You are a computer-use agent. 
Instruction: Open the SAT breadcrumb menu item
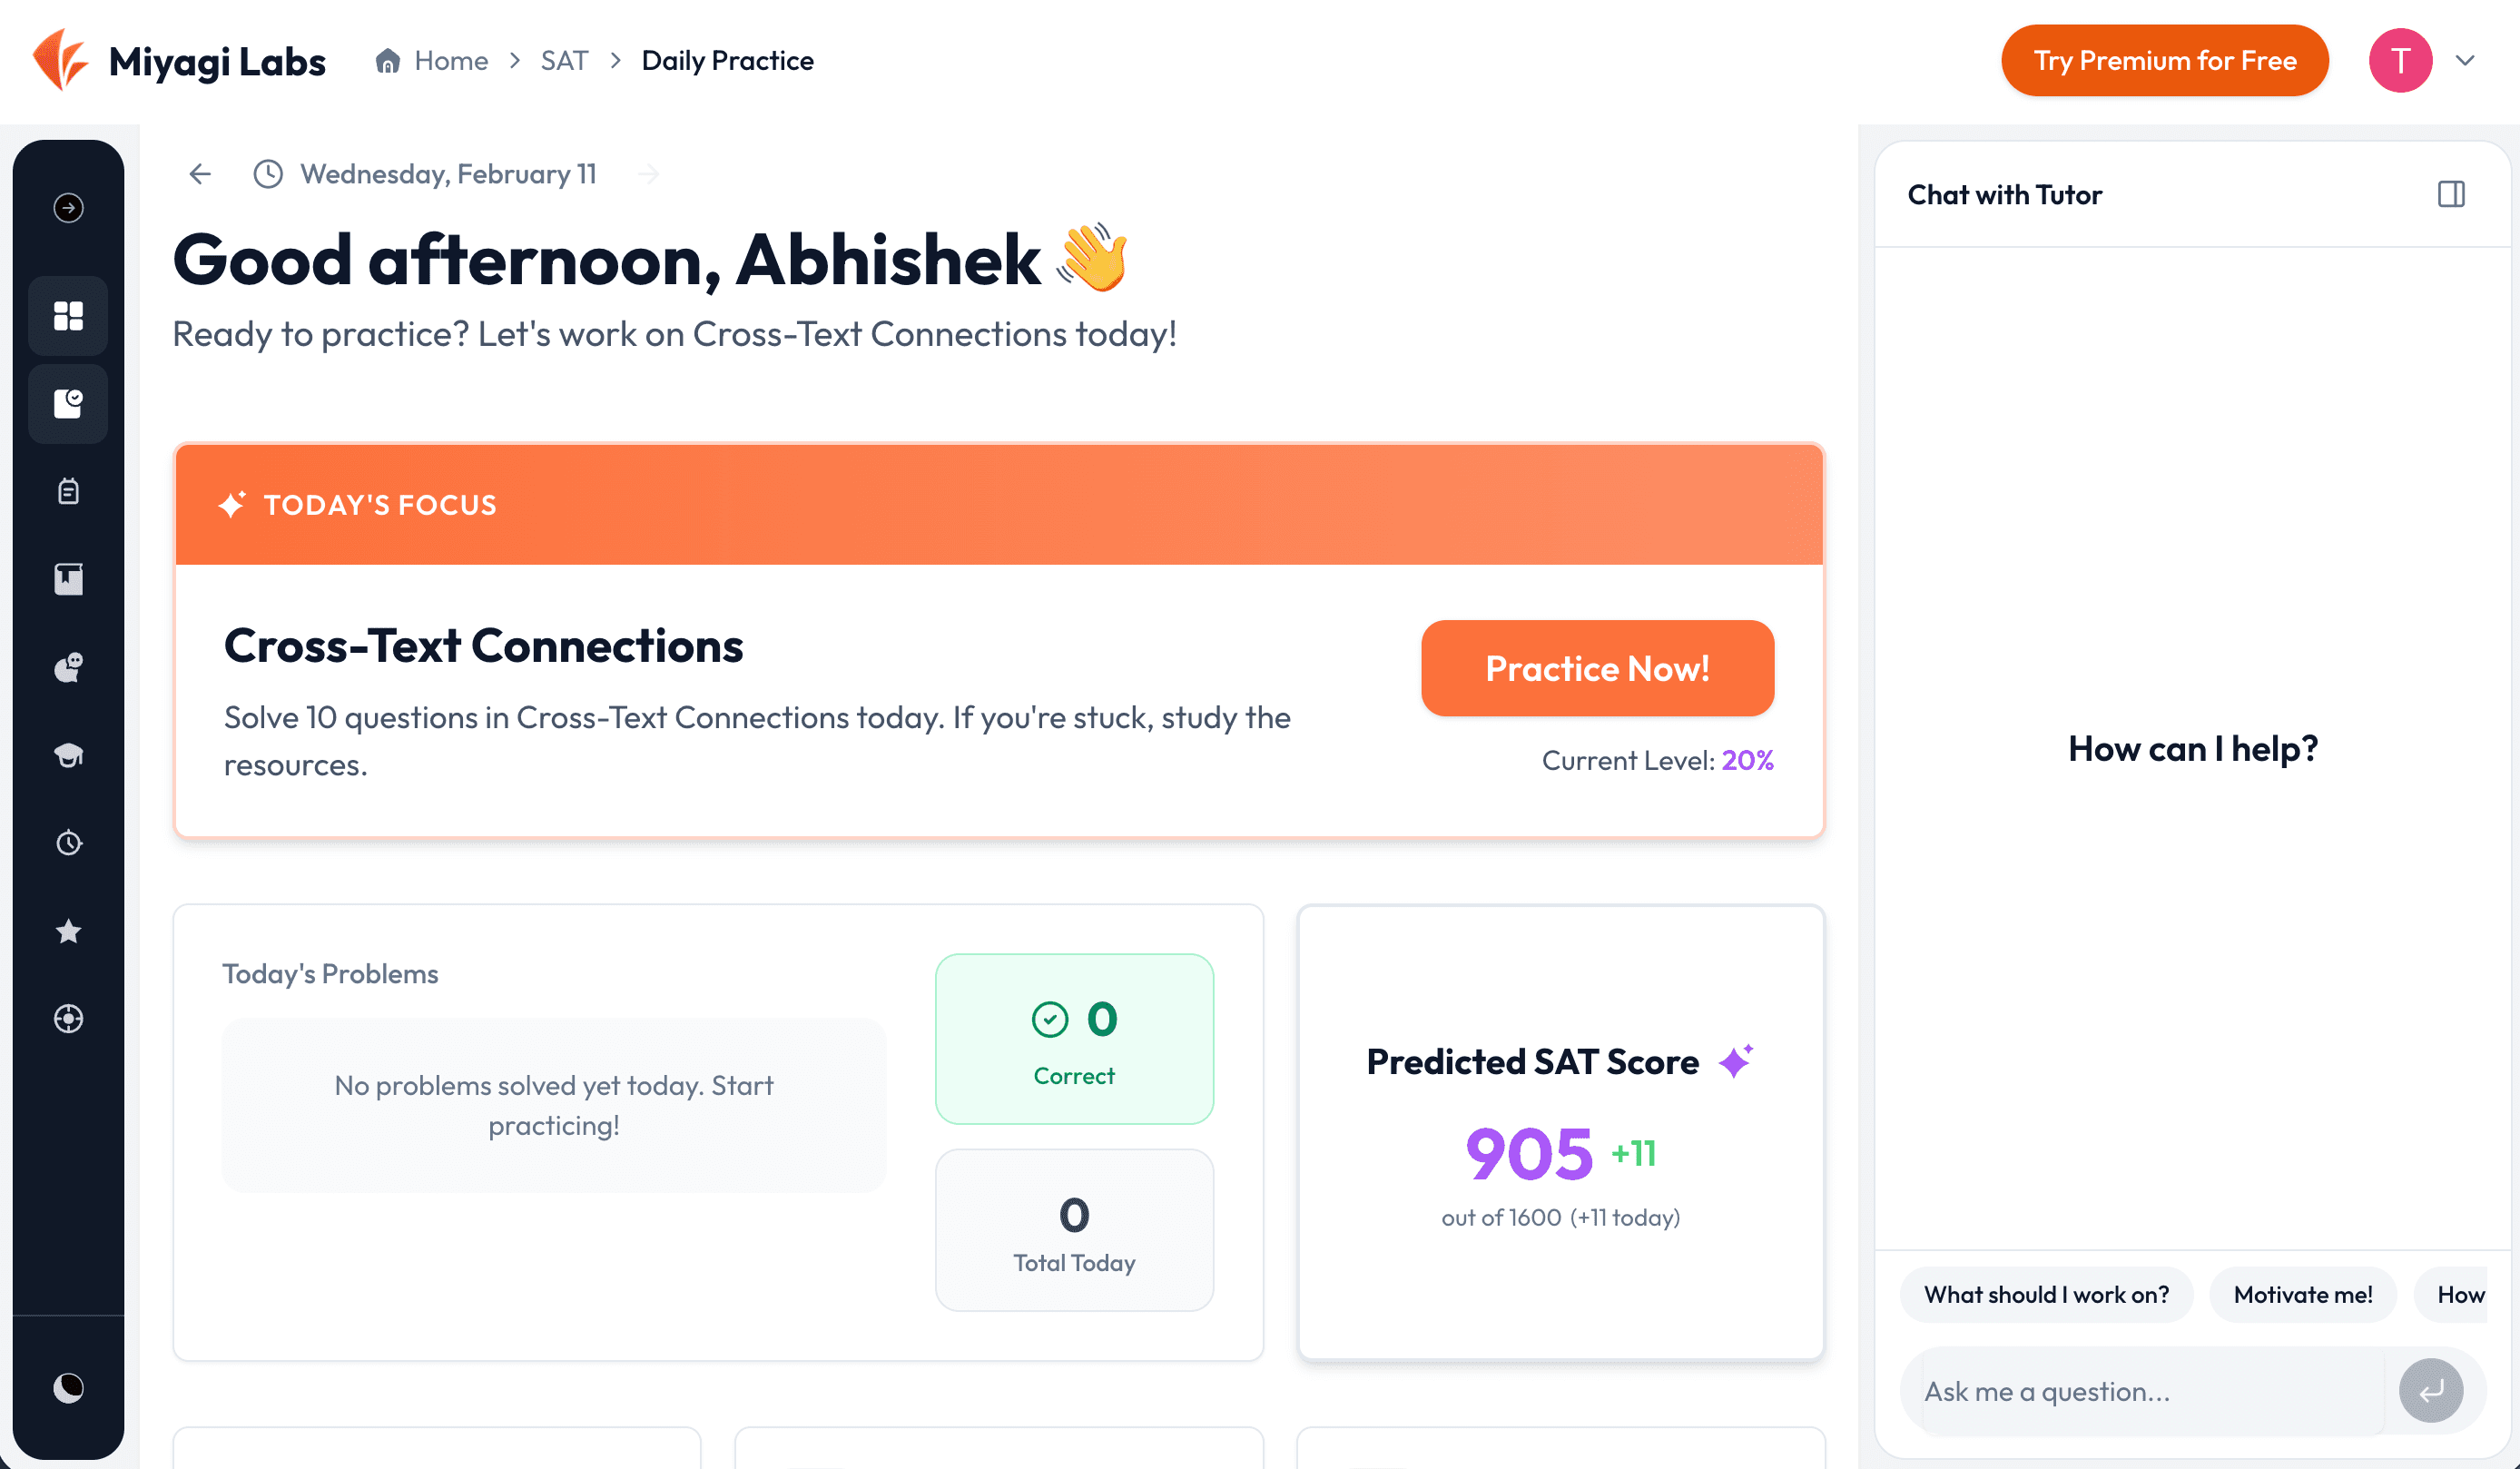point(563,60)
